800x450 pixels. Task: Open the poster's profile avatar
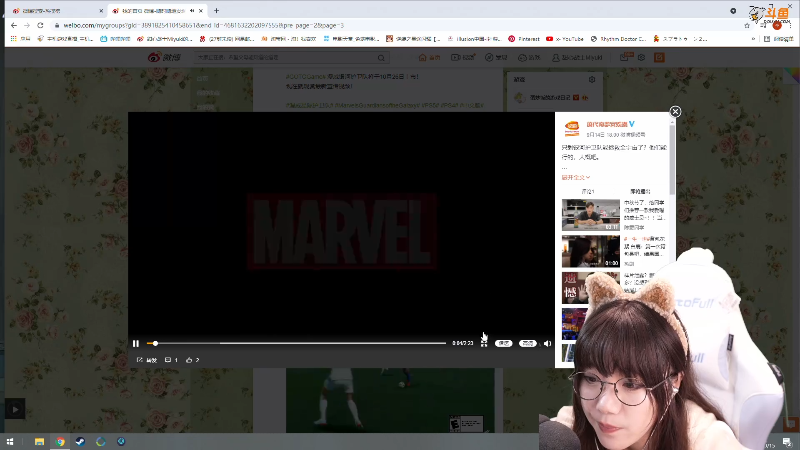pyautogui.click(x=572, y=129)
